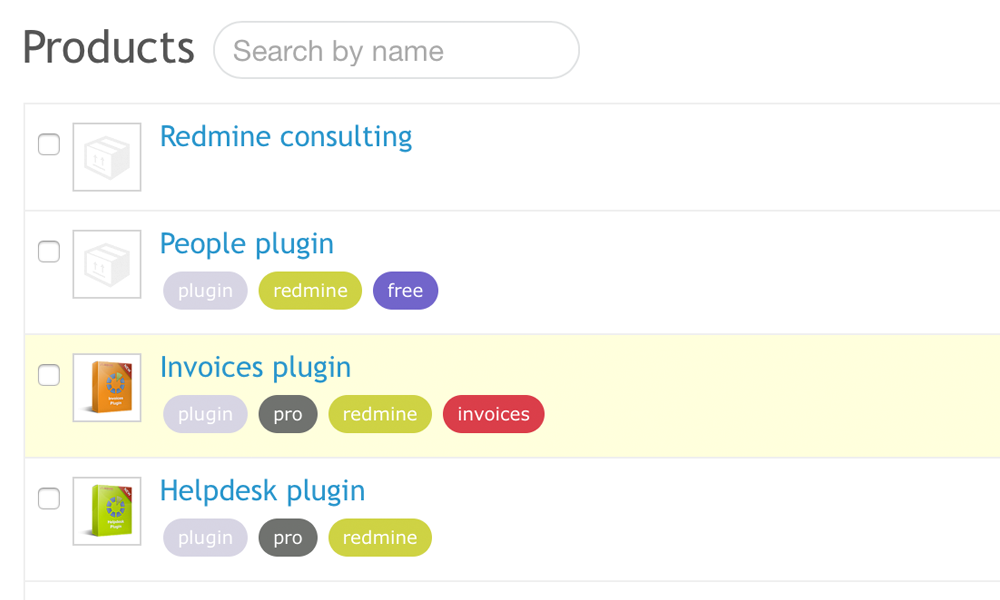Click the orange Invoices plugin product image
The height and width of the screenshot is (600, 1000).
coord(107,388)
